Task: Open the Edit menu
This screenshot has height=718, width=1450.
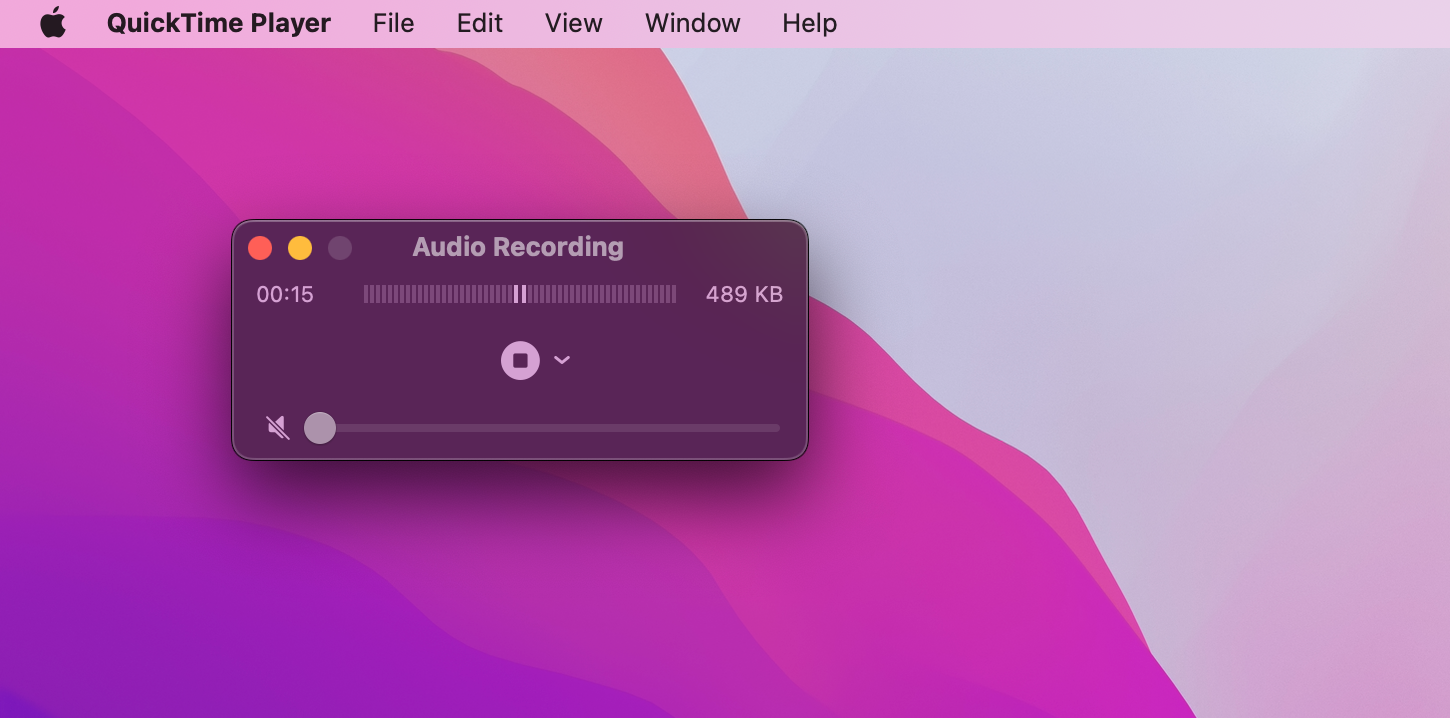Action: [479, 22]
